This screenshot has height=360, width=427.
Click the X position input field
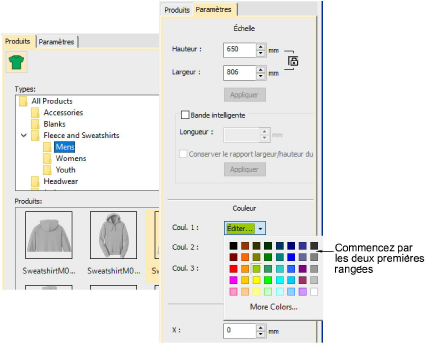click(x=240, y=331)
